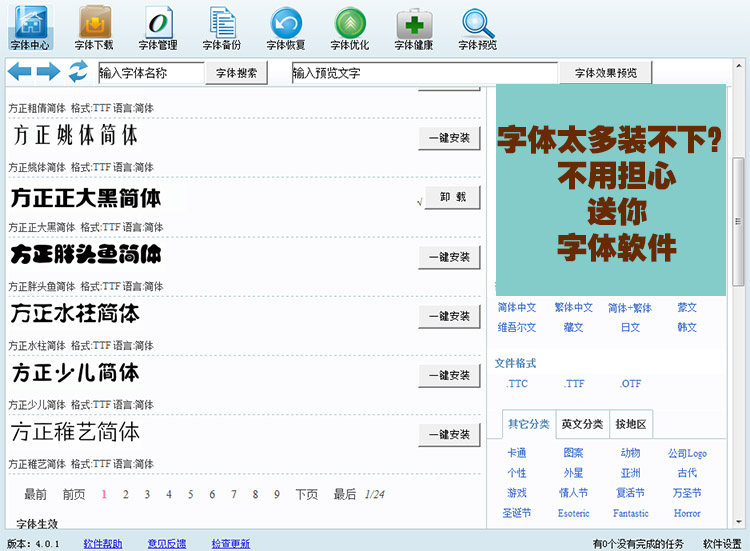
Task: Install 方正少儿简体 with 一键安装
Action: (x=449, y=376)
